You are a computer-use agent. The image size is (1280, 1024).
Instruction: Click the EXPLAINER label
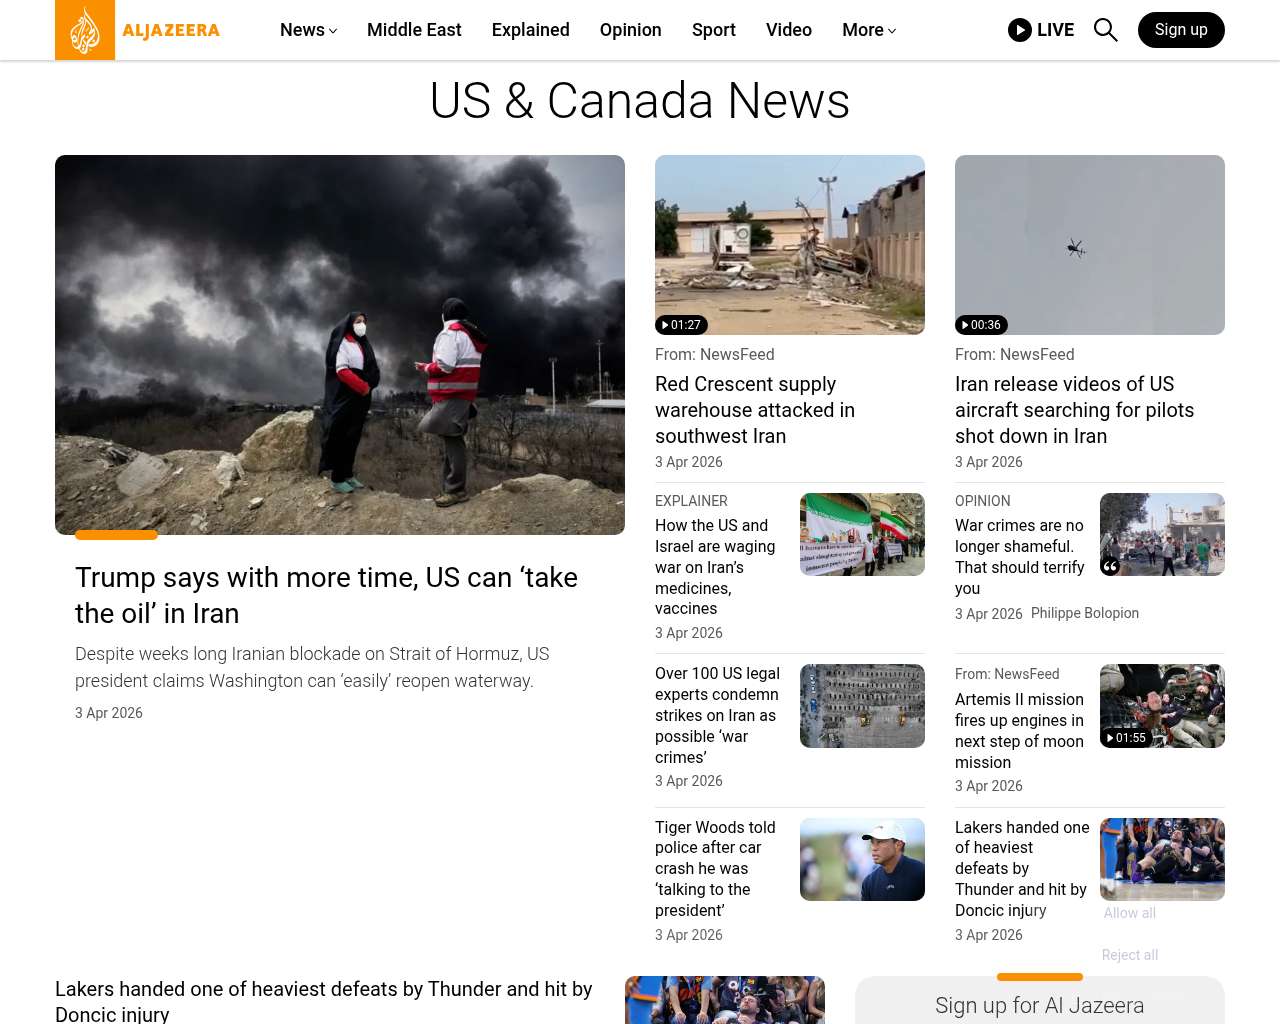pos(691,501)
